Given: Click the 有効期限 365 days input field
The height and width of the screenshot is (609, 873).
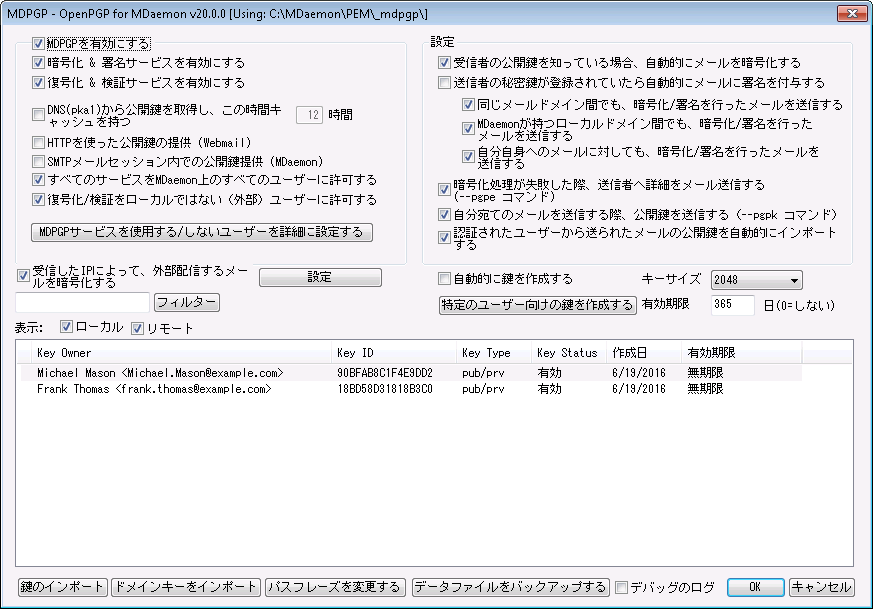Looking at the screenshot, I should pyautogui.click(x=731, y=305).
